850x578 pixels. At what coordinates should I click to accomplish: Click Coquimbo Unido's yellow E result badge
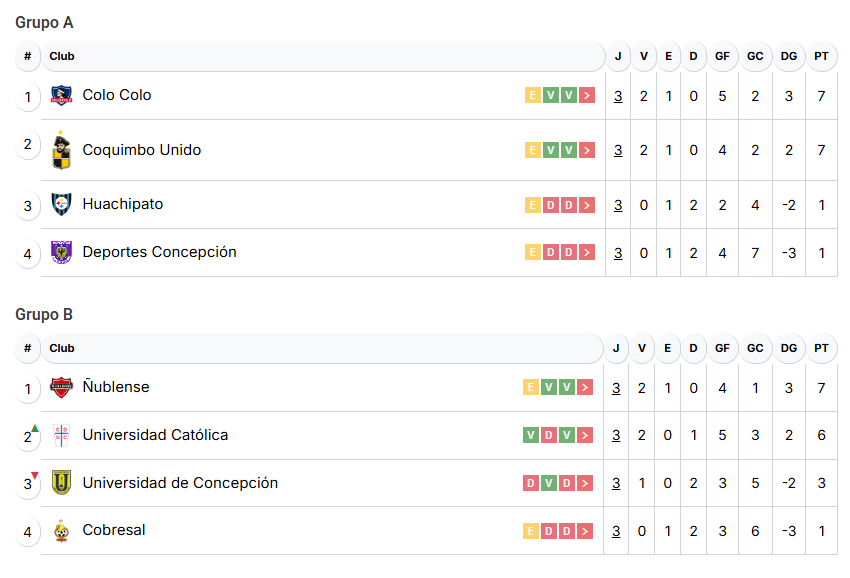[533, 151]
